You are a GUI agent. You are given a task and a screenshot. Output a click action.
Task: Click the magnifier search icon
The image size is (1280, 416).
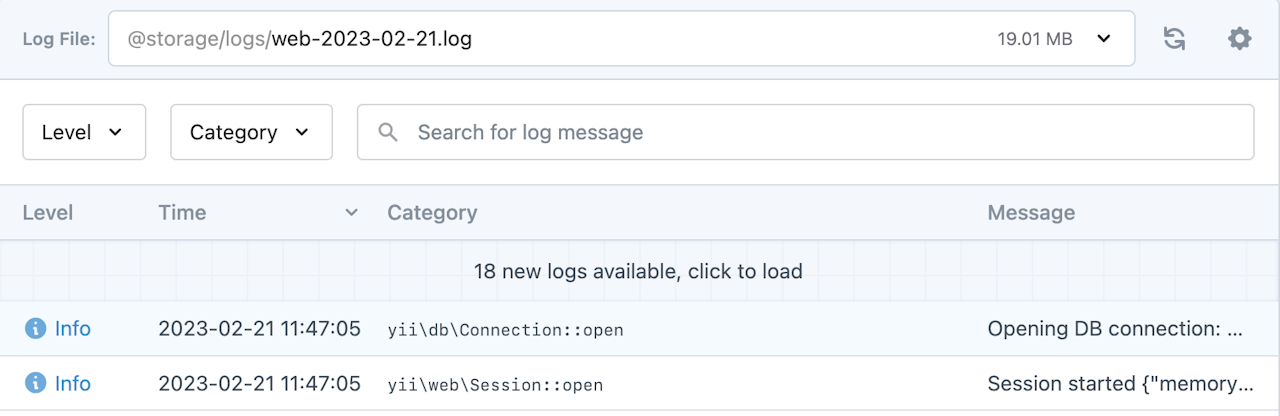(x=388, y=132)
